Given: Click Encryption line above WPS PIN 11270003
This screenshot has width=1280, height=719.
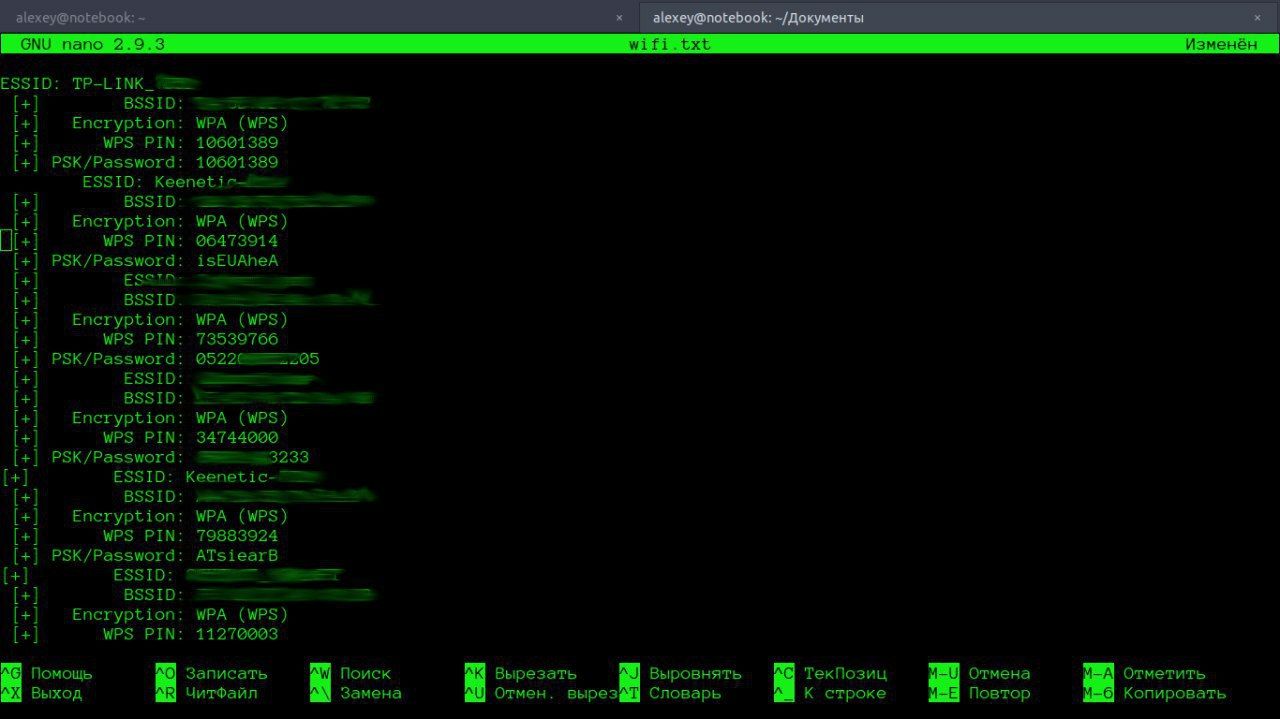Looking at the screenshot, I should 151,614.
